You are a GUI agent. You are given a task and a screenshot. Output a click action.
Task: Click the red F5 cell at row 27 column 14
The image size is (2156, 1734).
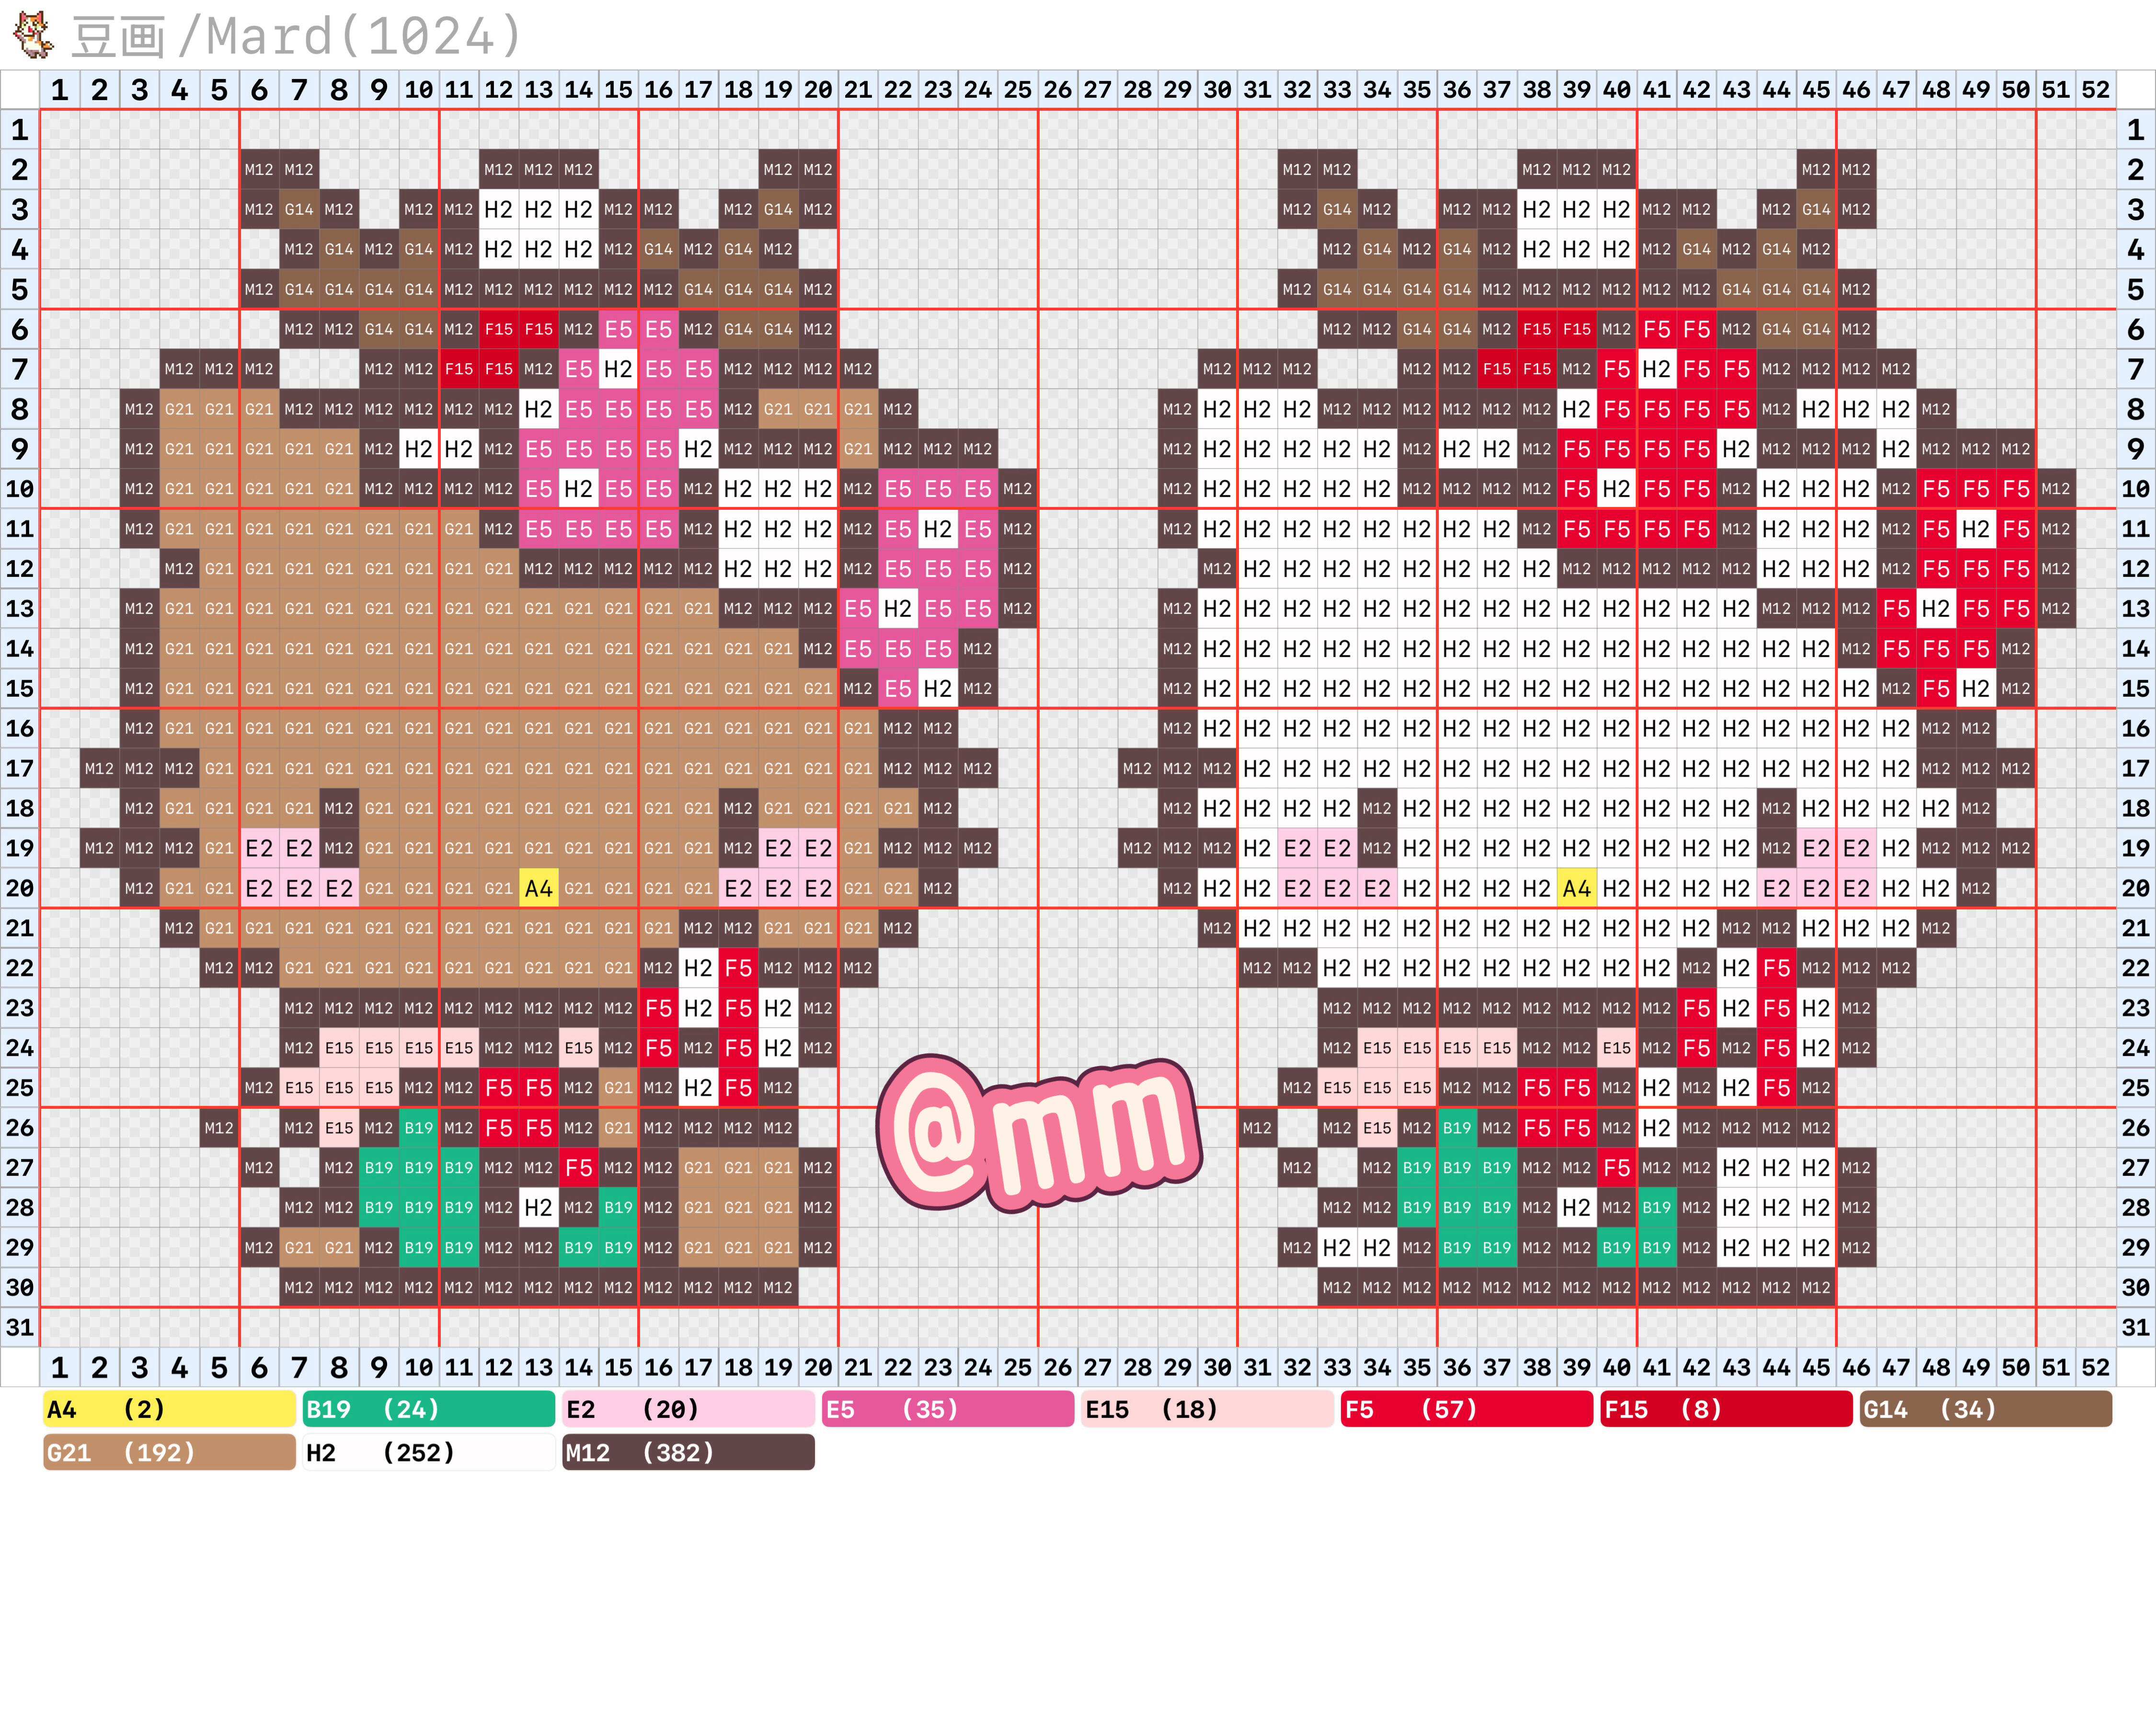point(579,1168)
